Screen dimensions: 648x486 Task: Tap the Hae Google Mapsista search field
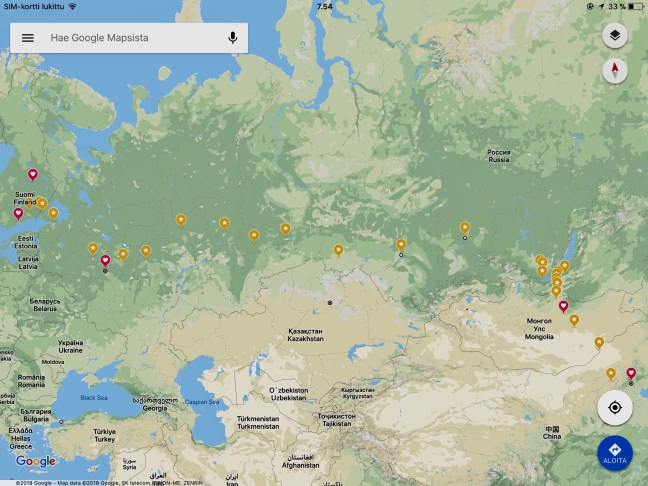130,38
